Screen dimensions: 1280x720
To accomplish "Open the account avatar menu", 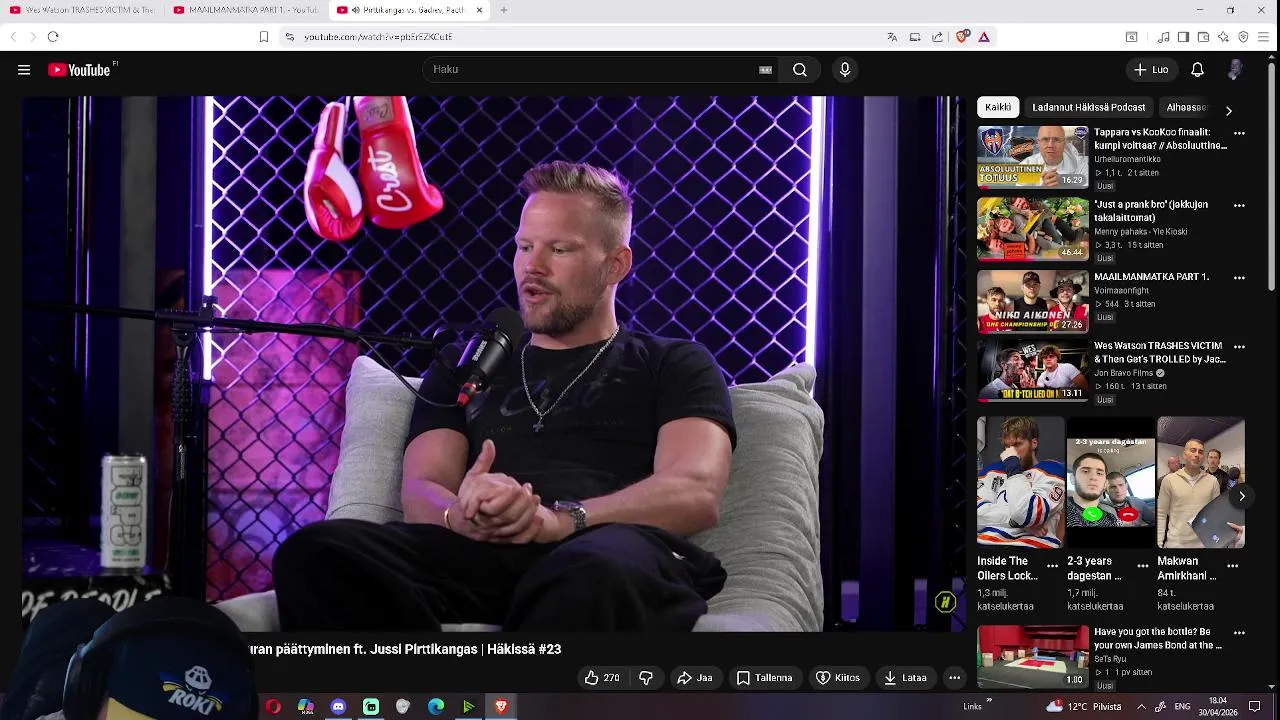I will click(x=1236, y=70).
